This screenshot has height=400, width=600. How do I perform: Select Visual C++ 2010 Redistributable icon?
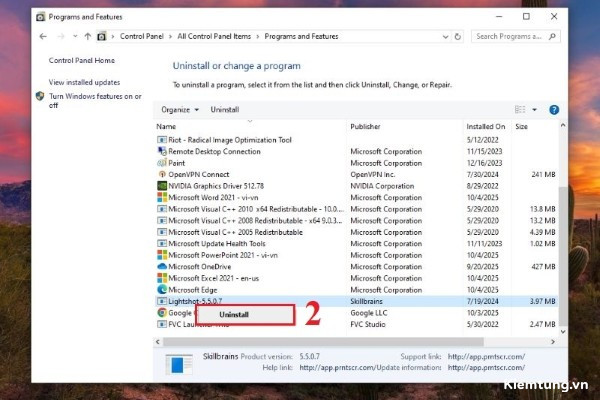[162, 209]
